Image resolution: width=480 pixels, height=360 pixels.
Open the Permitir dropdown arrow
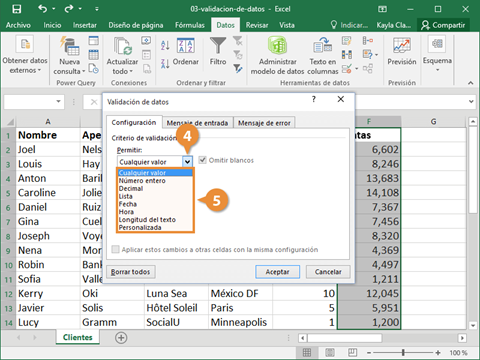(x=188, y=162)
